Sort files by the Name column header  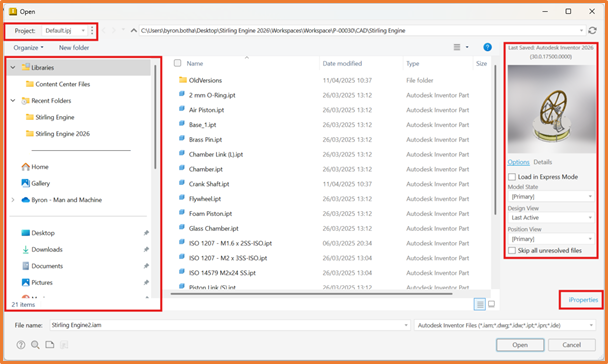coord(195,63)
